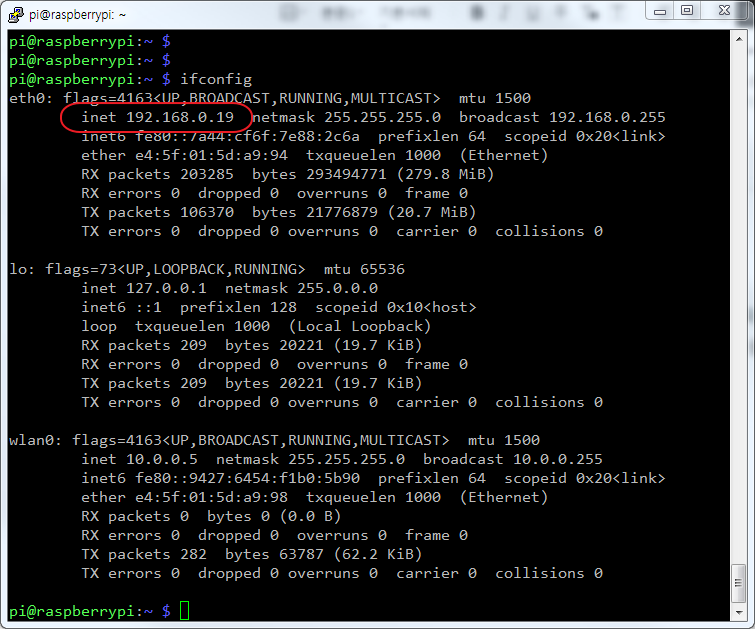Click 'inet 10.0.0.5' address
This screenshot has height=629, width=755.
(x=140, y=459)
